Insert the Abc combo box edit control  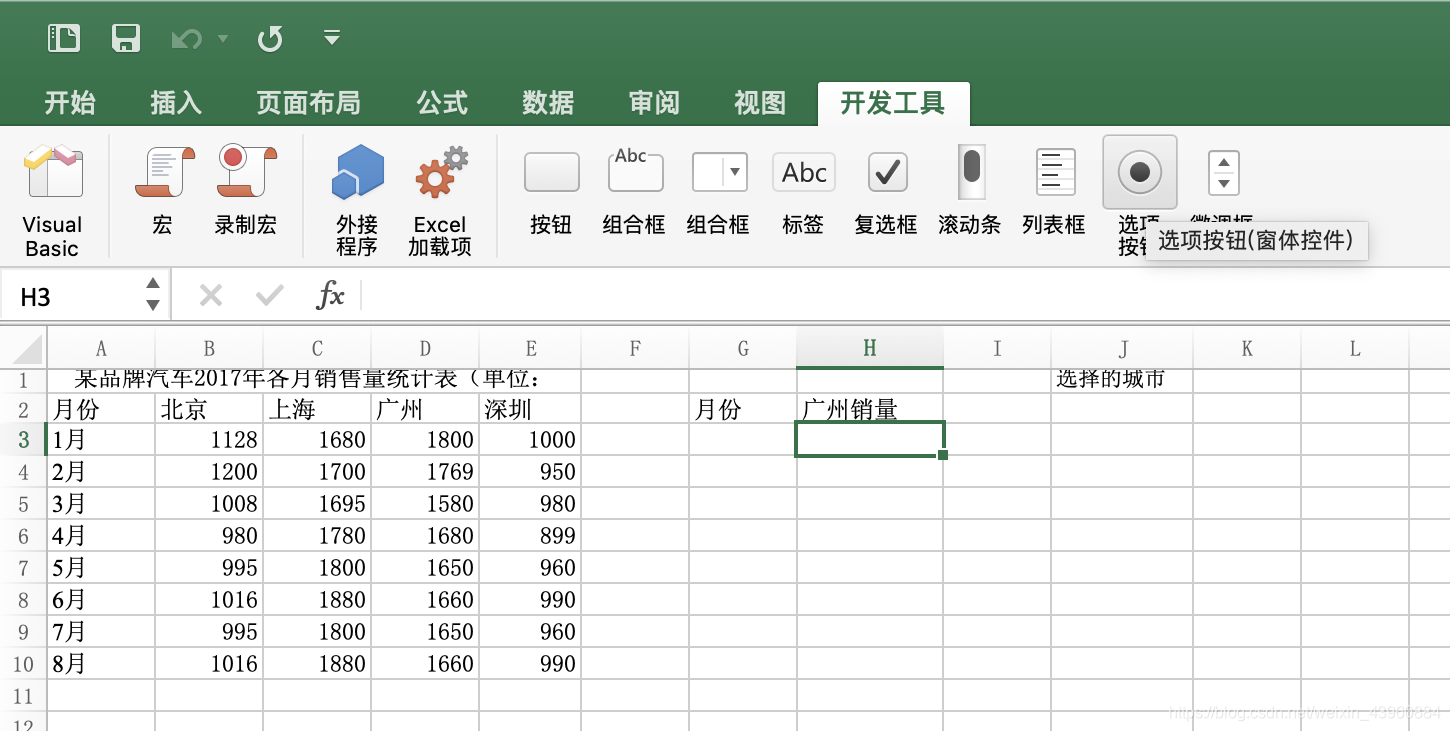pyautogui.click(x=635, y=190)
